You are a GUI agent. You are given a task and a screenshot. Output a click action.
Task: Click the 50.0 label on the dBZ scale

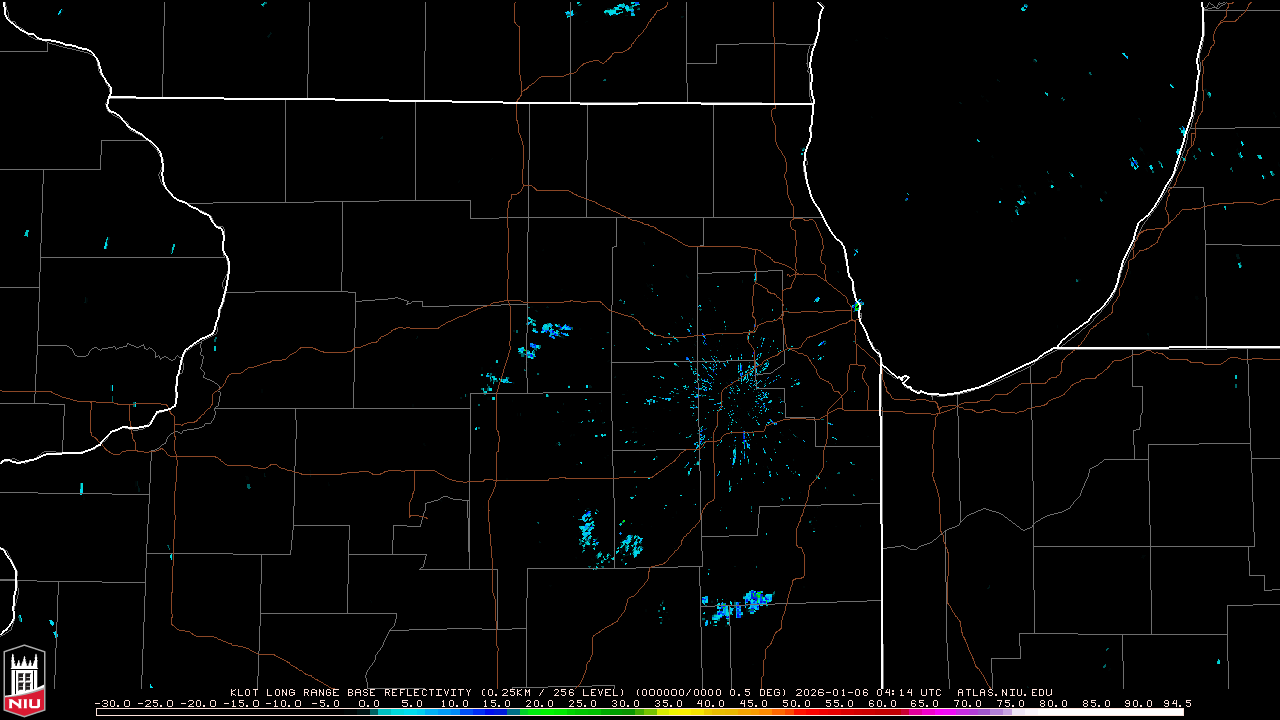(797, 703)
